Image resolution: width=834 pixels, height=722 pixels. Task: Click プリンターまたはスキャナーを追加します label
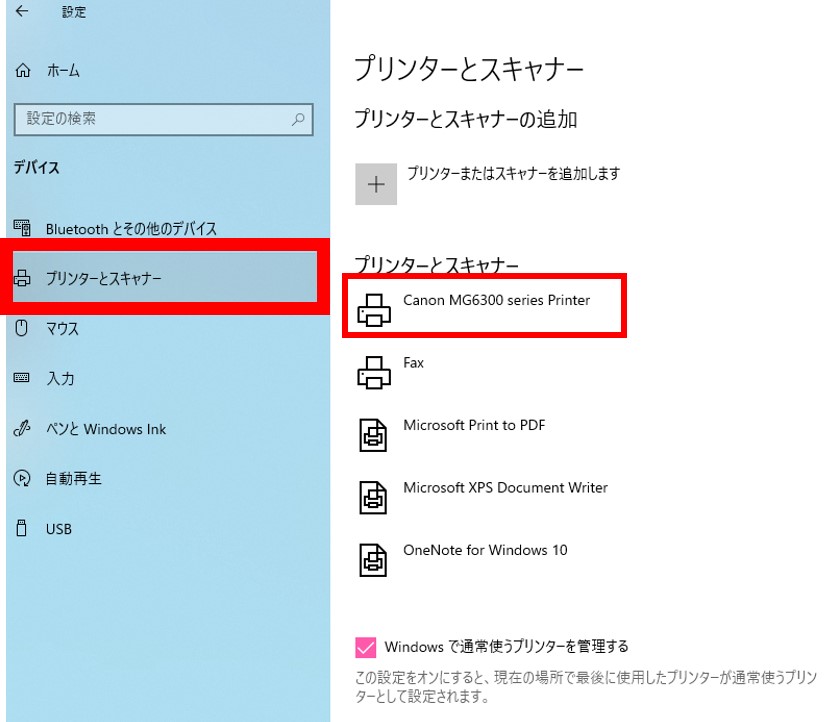click(x=514, y=173)
